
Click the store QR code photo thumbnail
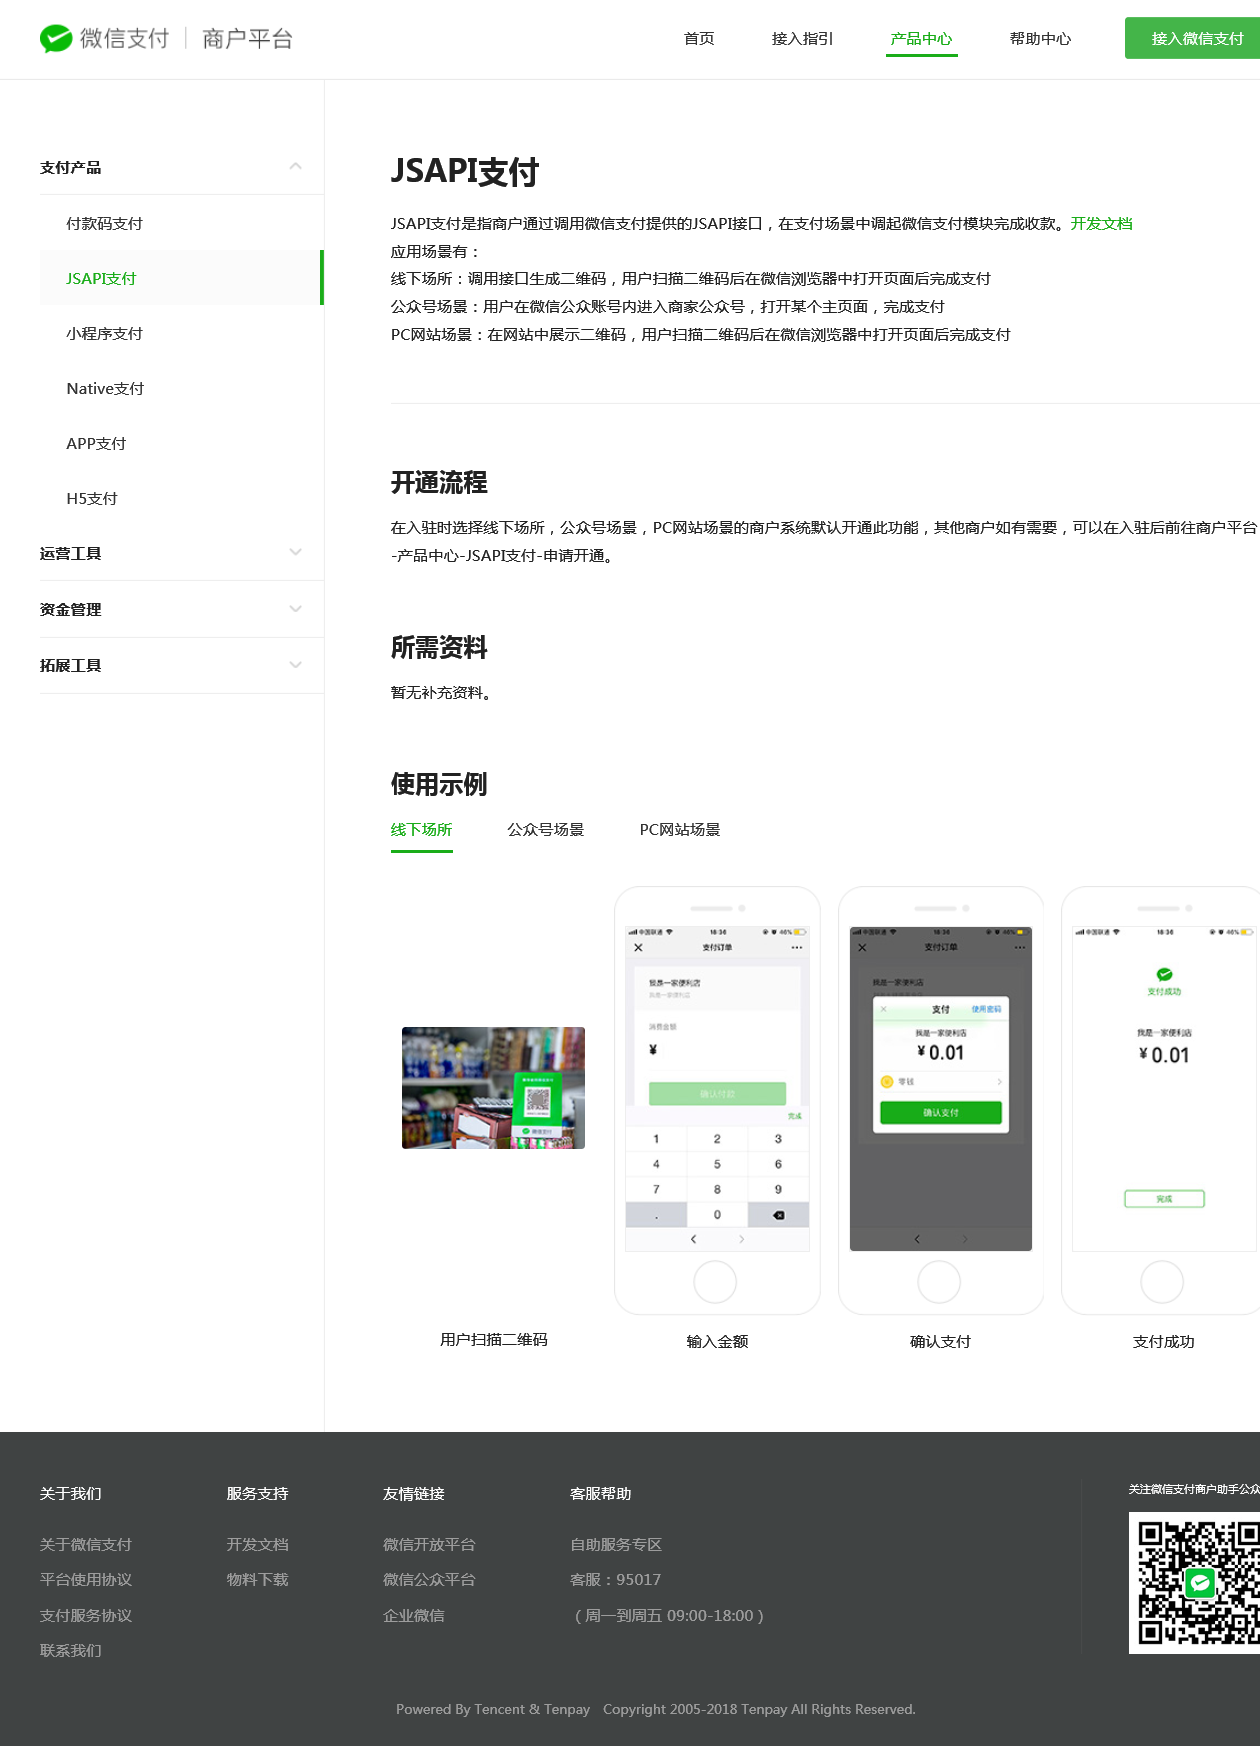(x=493, y=1088)
